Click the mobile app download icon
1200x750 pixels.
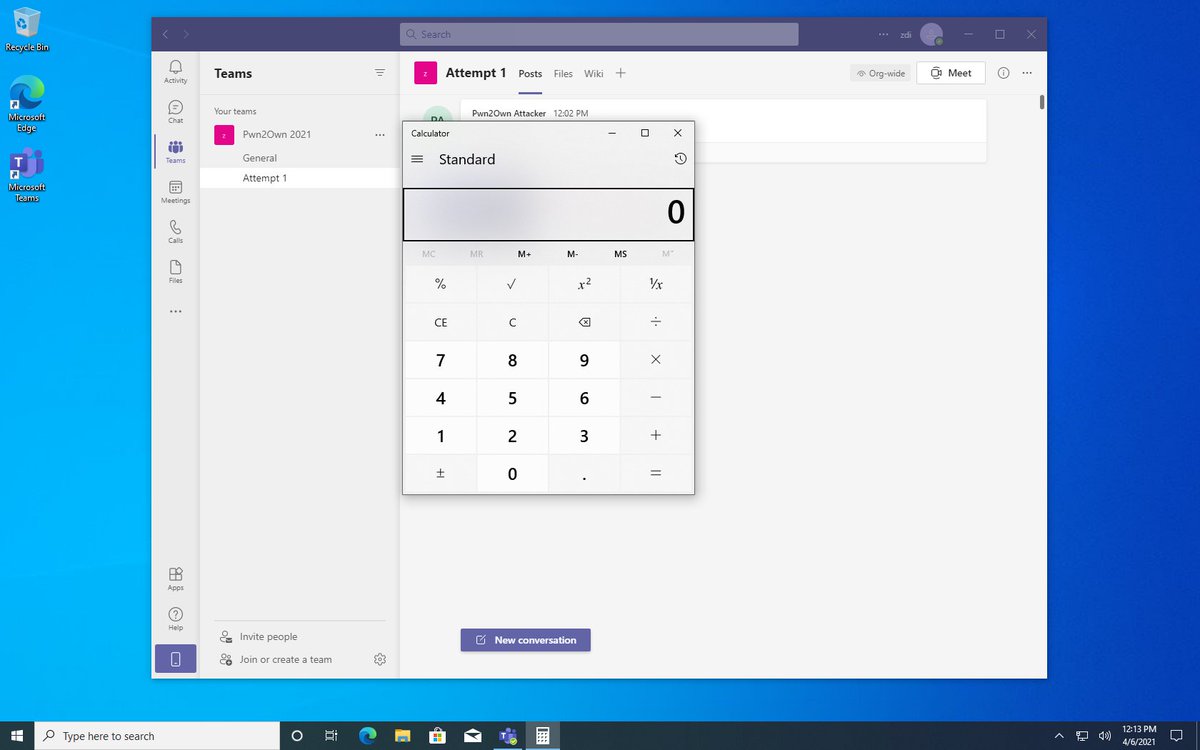click(175, 659)
